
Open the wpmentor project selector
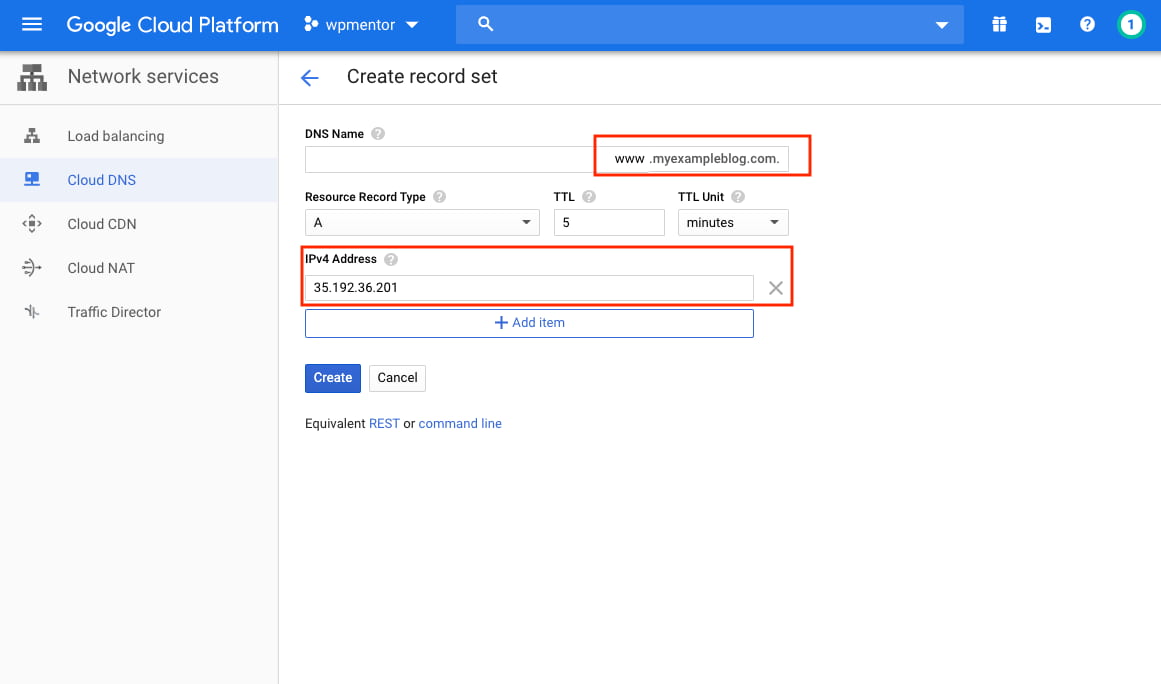pyautogui.click(x=361, y=24)
